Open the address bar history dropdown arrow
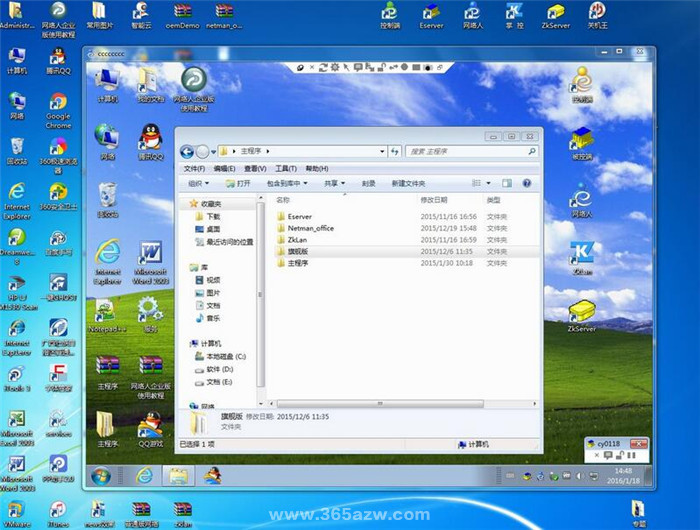Viewport: 700px width, 530px height. click(x=382, y=151)
